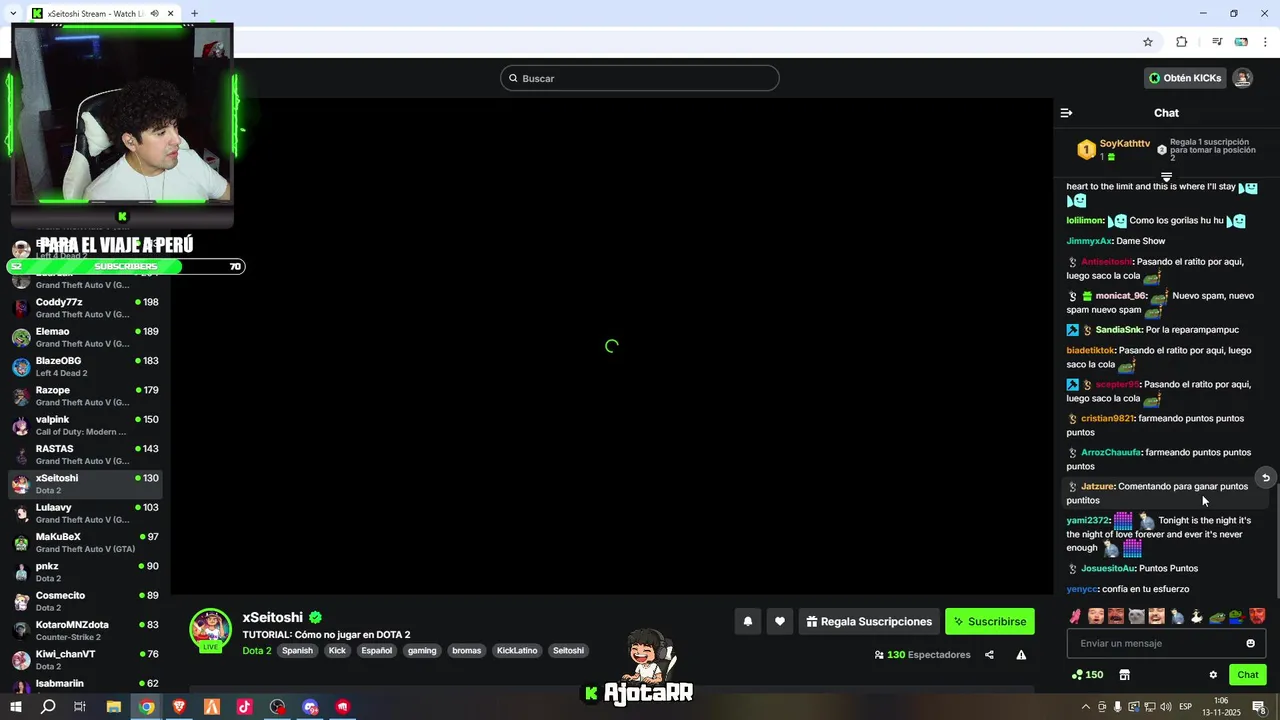The image size is (1280, 720).
Task: Show hidden system tray icons chevron
Action: 1086,707
